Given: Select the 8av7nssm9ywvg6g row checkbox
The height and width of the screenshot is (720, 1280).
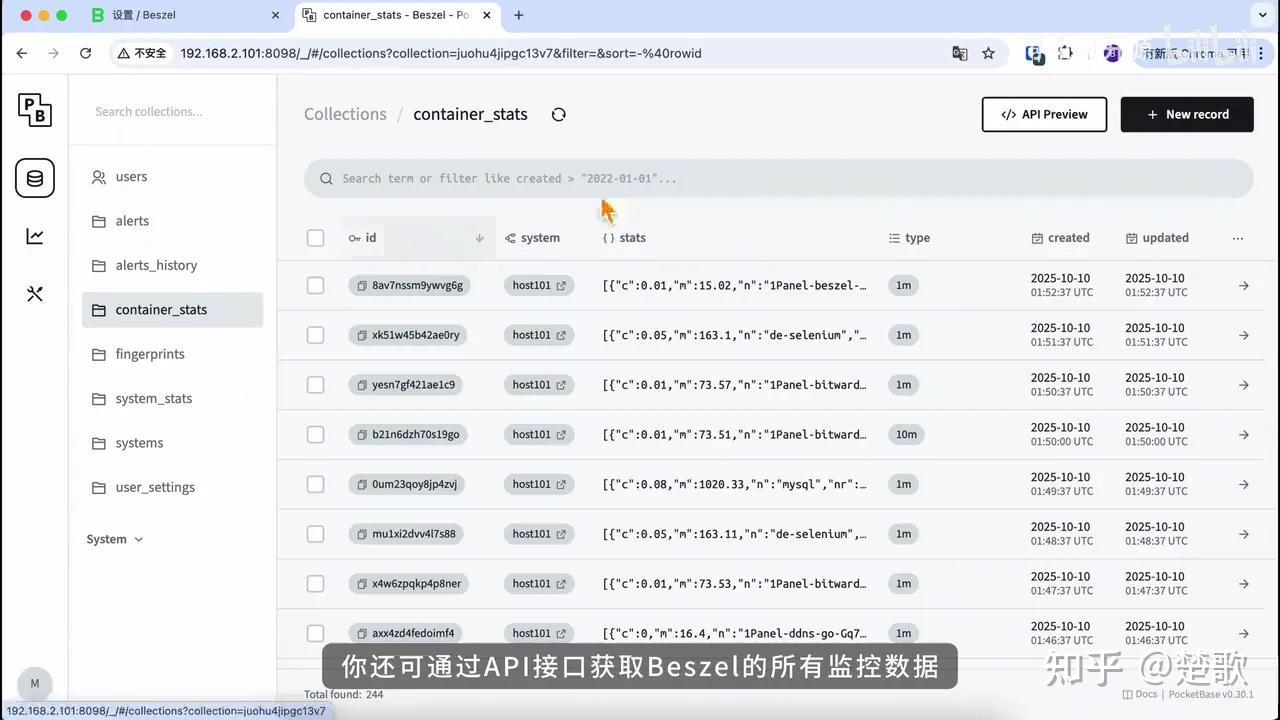Looking at the screenshot, I should (x=315, y=286).
